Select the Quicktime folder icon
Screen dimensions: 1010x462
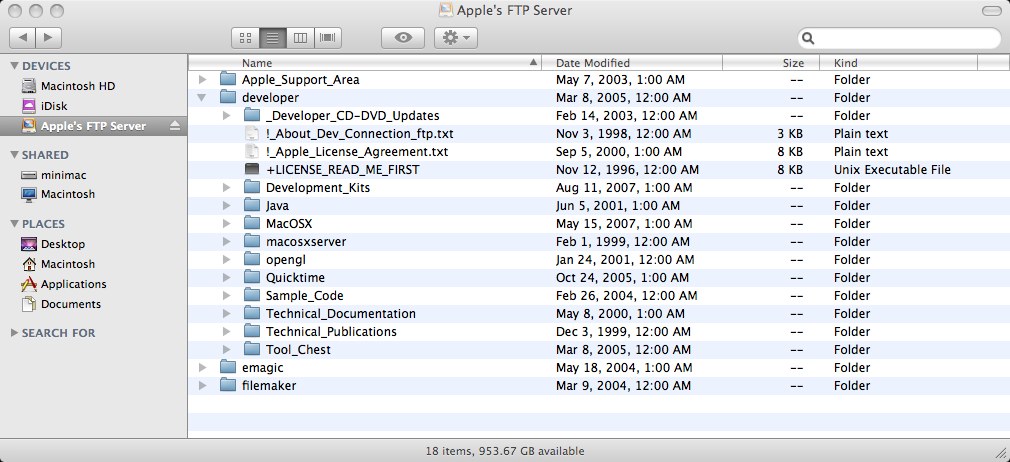click(x=252, y=278)
